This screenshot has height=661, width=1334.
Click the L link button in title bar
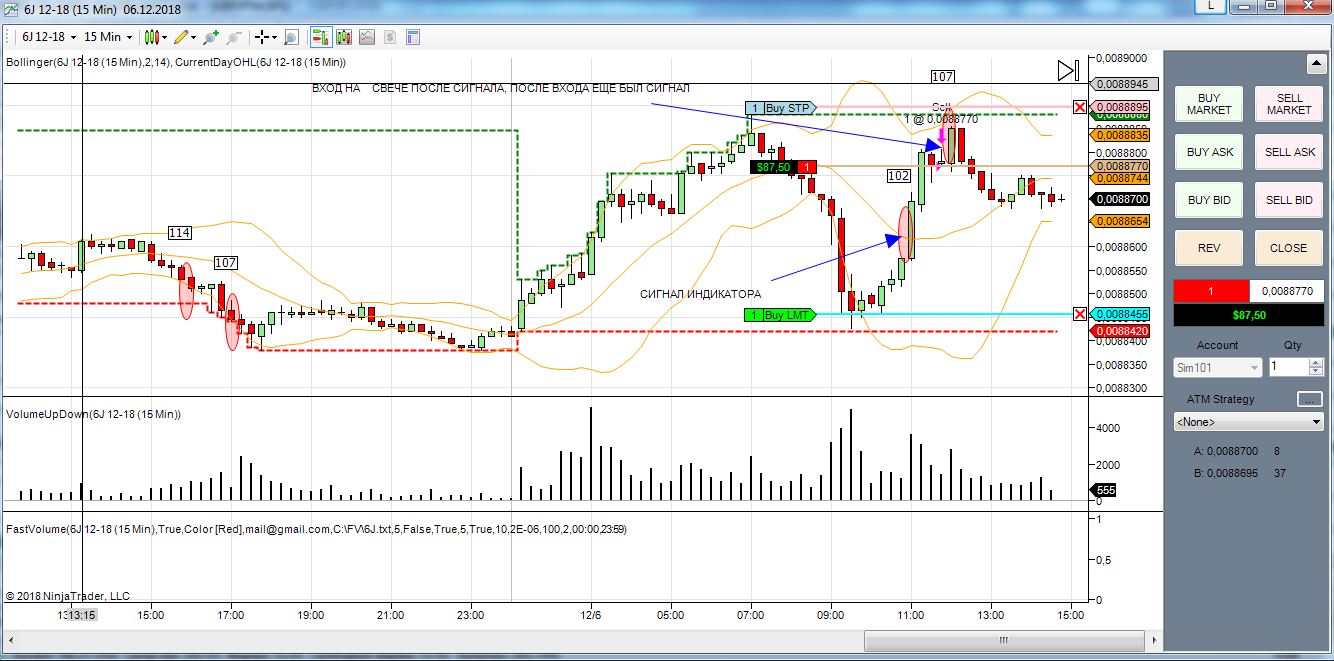(x=1211, y=5)
